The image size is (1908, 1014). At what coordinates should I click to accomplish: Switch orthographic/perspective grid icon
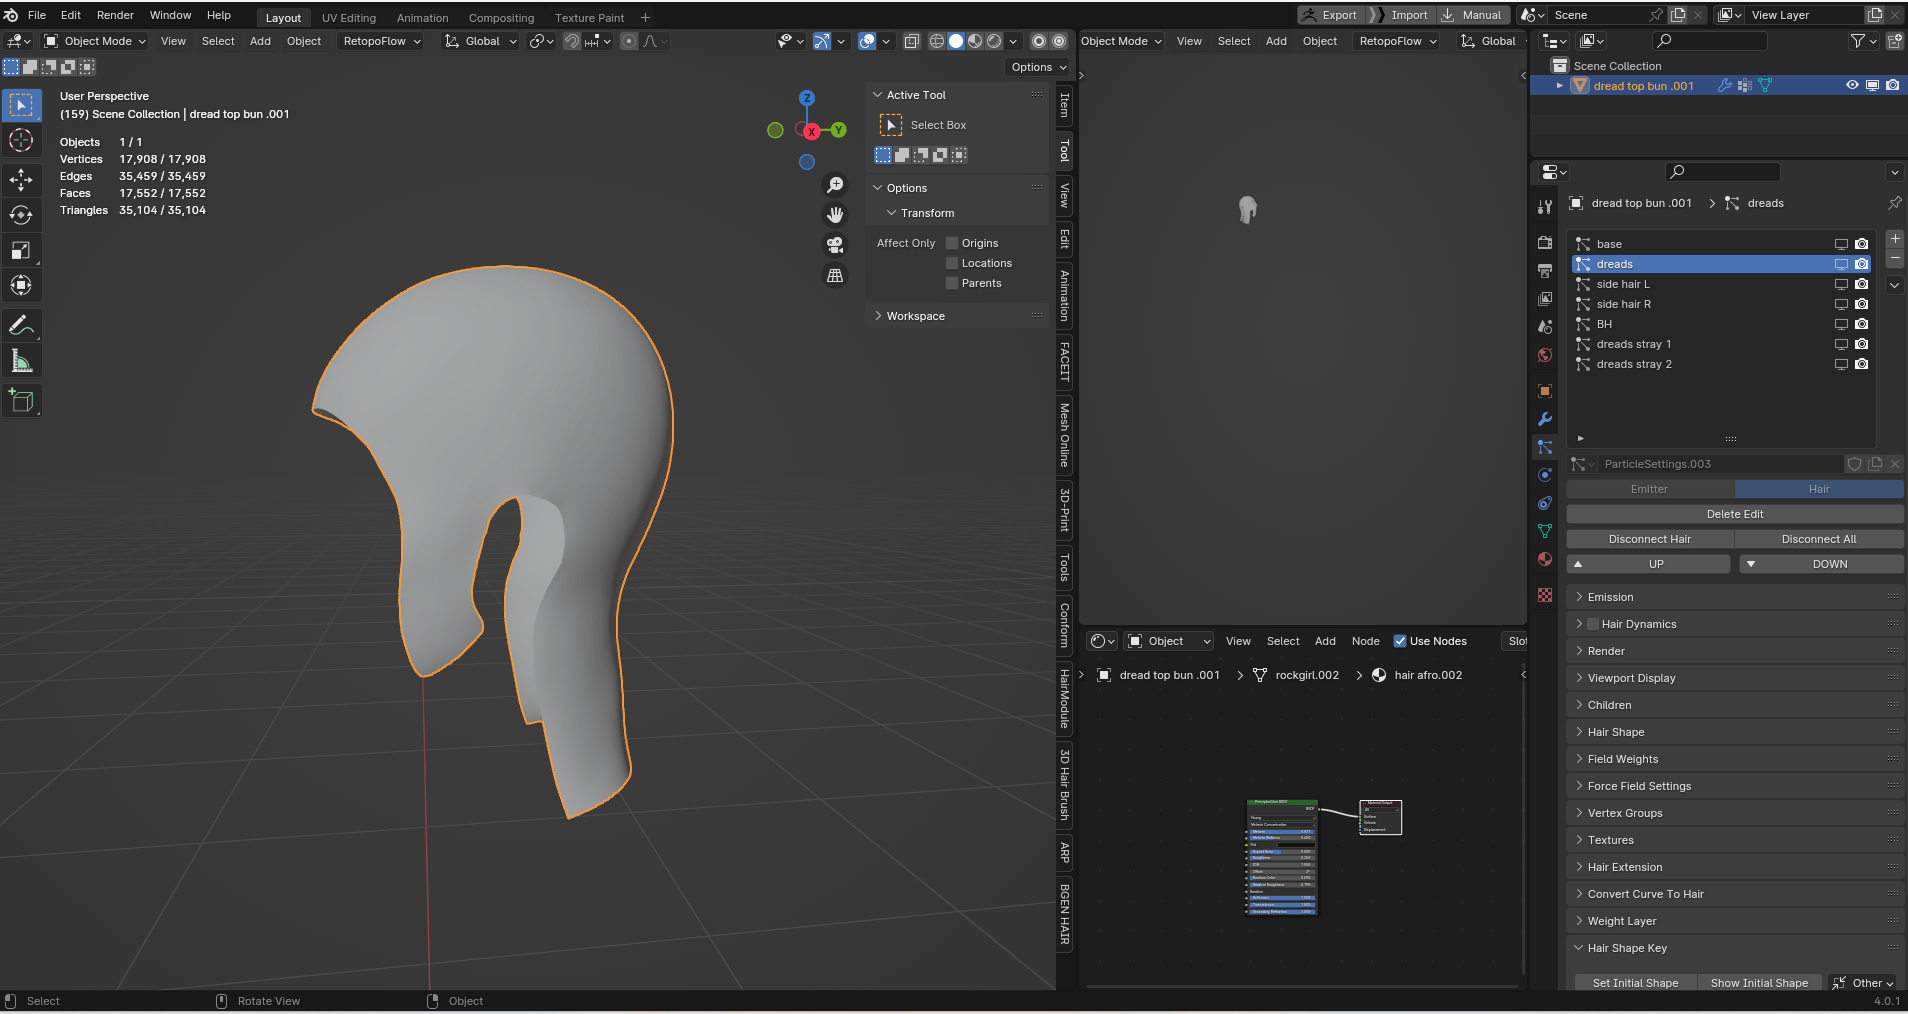[x=835, y=275]
